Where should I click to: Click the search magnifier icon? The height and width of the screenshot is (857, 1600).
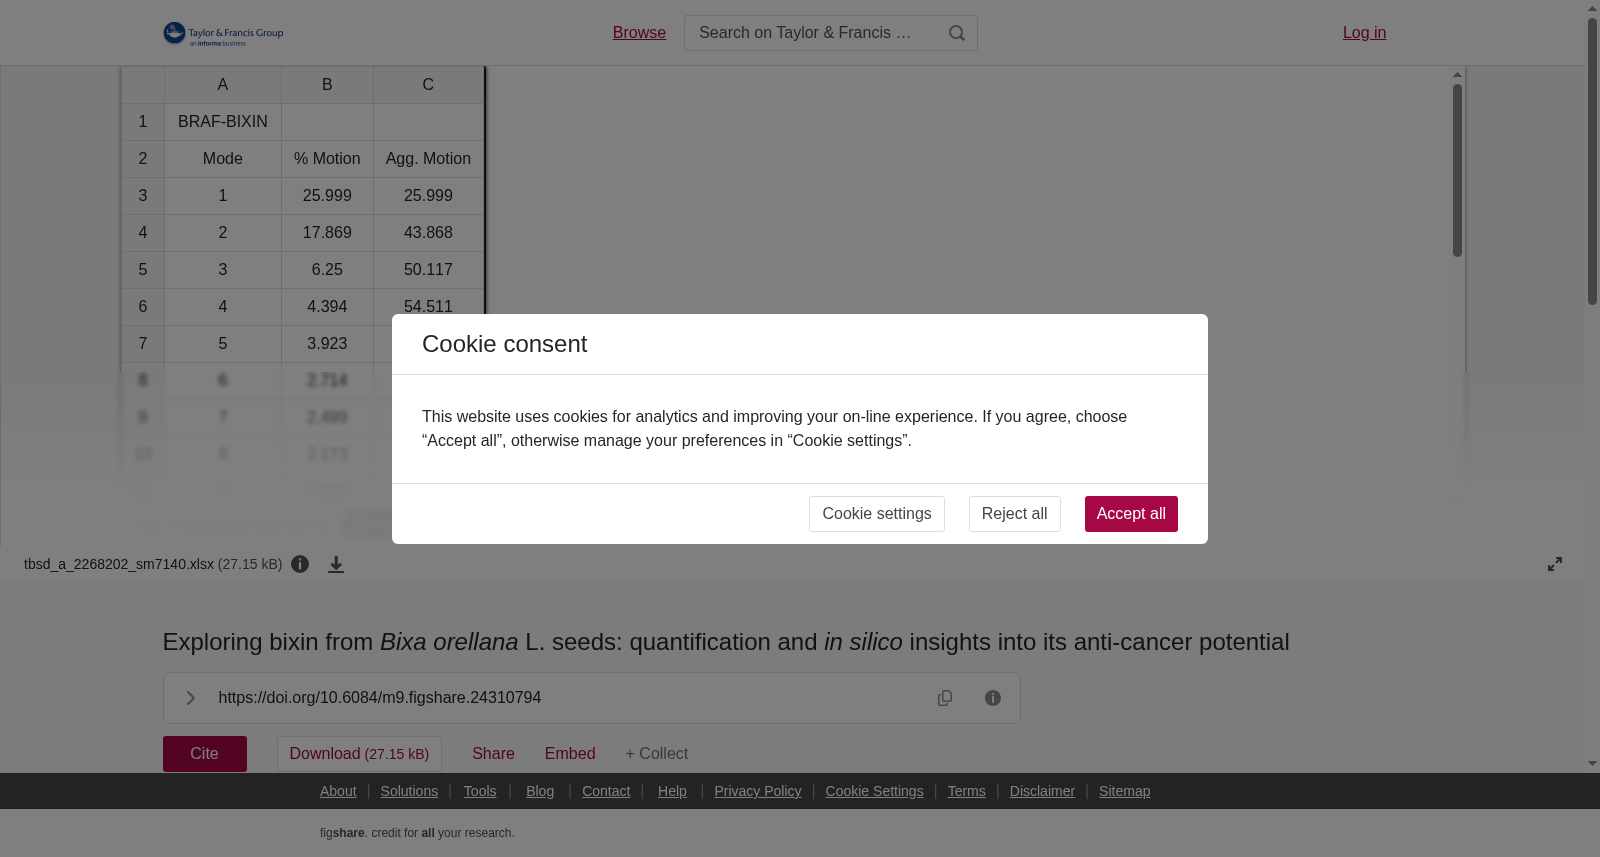tap(957, 33)
